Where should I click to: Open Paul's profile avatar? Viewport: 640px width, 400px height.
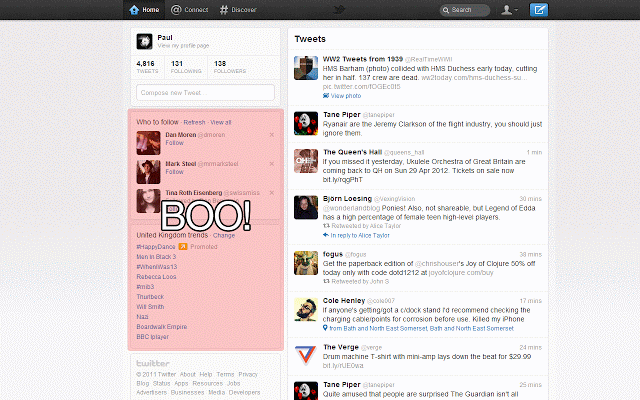[144, 41]
